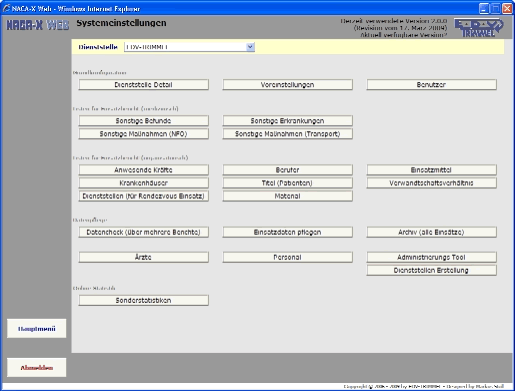Open Anwesende Kräfte list
Screen dimensions: 515x391
click(x=144, y=170)
